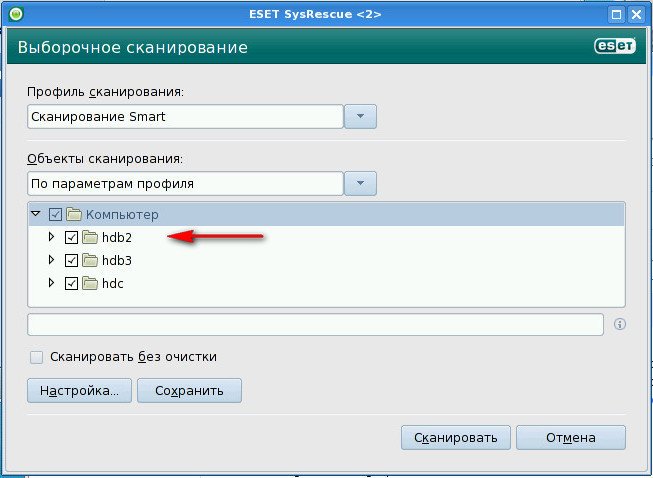Click the Компьютер folder icon
This screenshot has width=653, height=478.
point(74,214)
